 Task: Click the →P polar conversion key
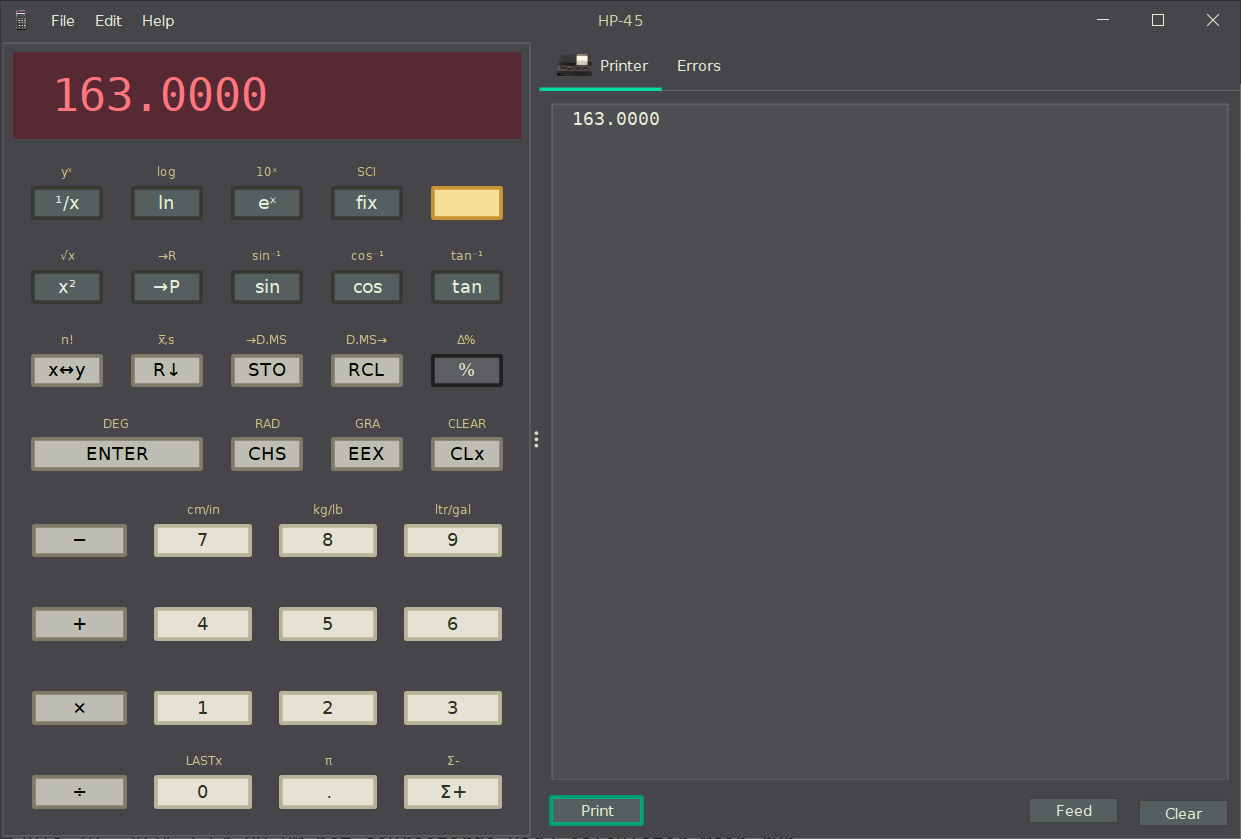coord(167,287)
